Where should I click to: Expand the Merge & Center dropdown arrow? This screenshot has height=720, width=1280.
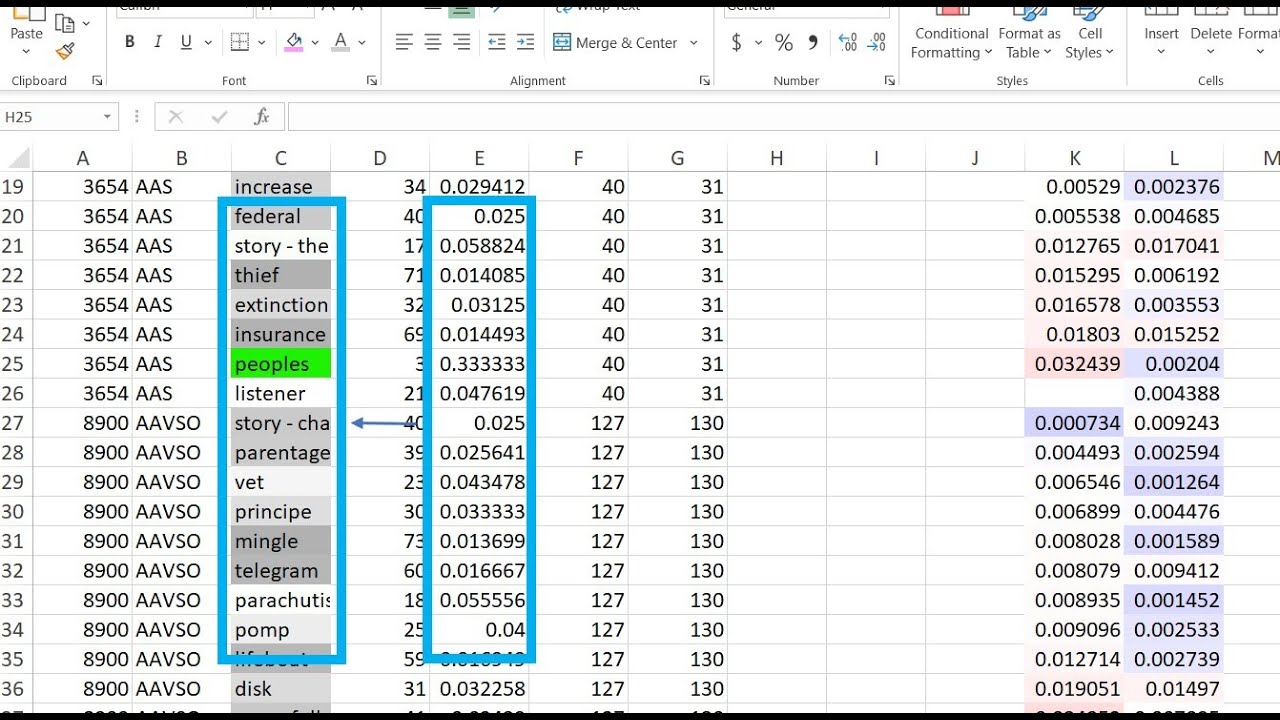(x=694, y=43)
